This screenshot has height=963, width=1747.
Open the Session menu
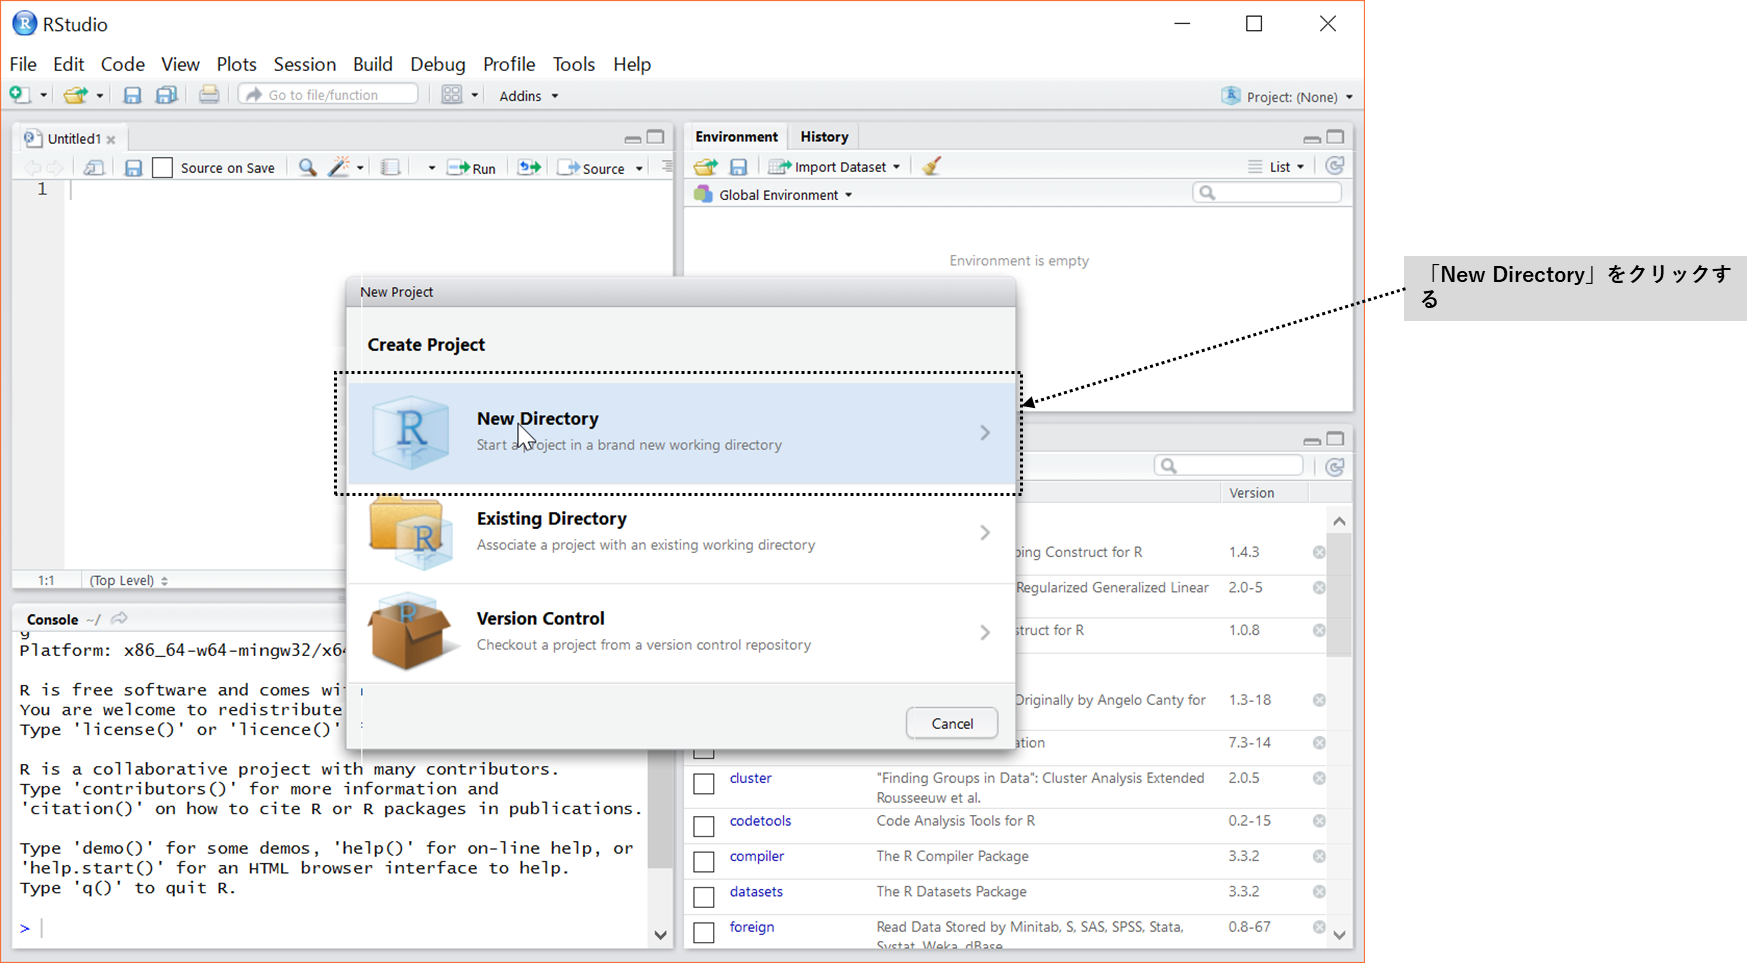(x=304, y=64)
